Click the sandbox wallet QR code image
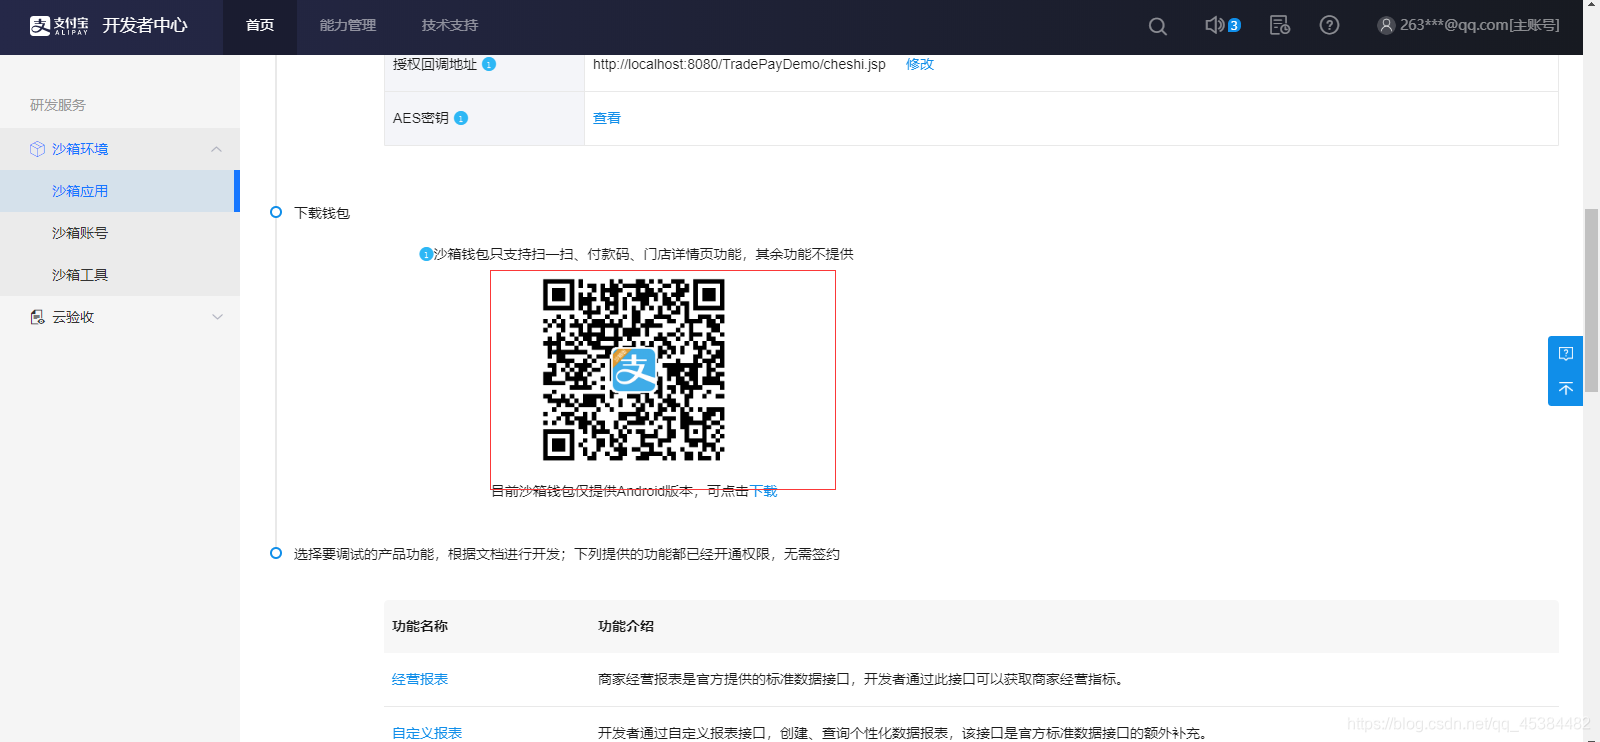The height and width of the screenshot is (742, 1600). [x=634, y=370]
